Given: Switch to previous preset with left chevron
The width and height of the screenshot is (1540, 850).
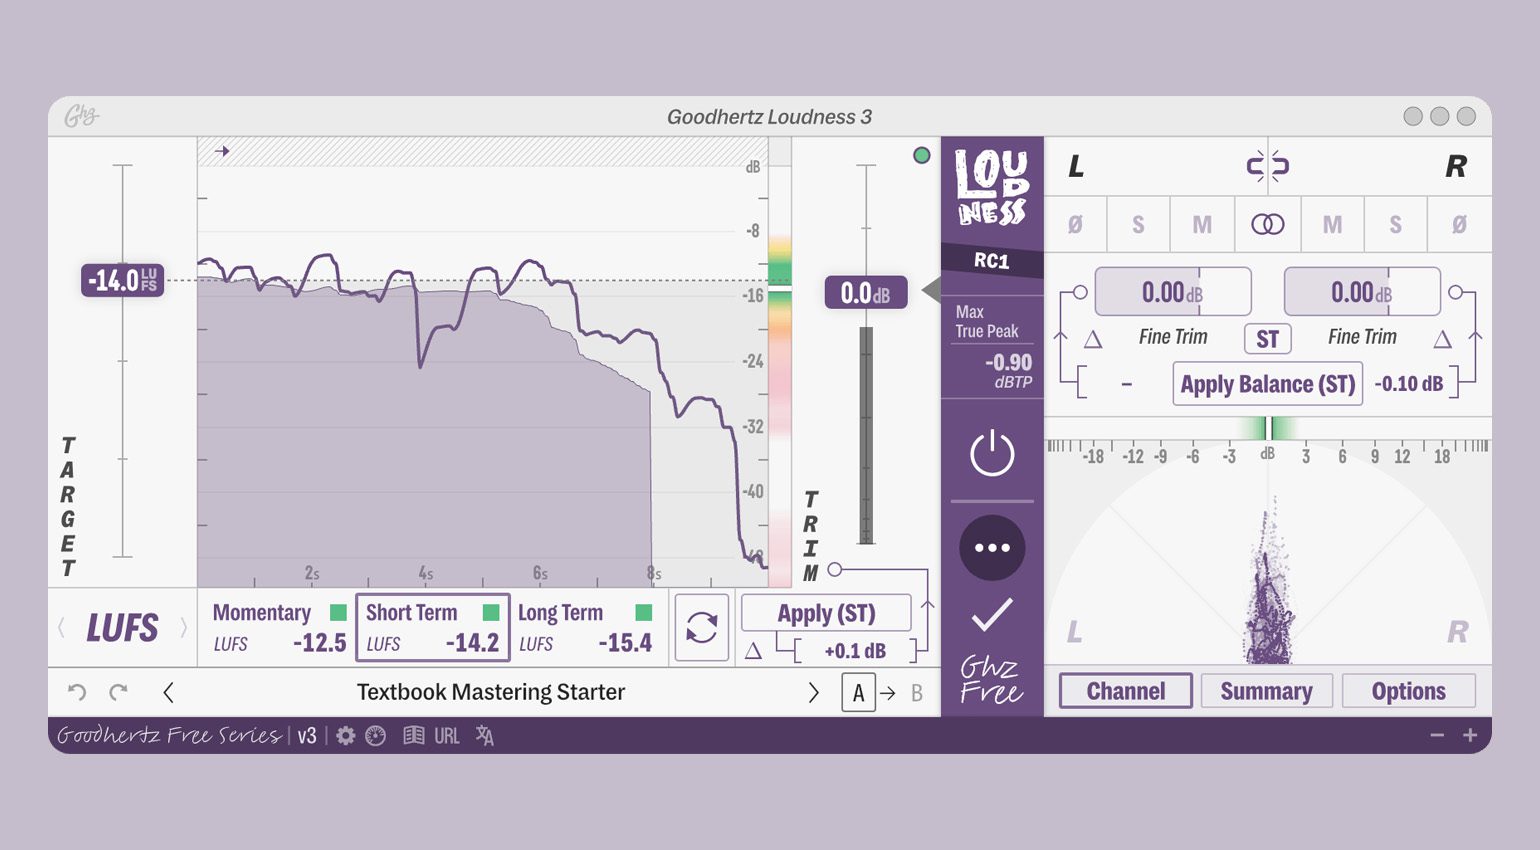Looking at the screenshot, I should [x=168, y=692].
